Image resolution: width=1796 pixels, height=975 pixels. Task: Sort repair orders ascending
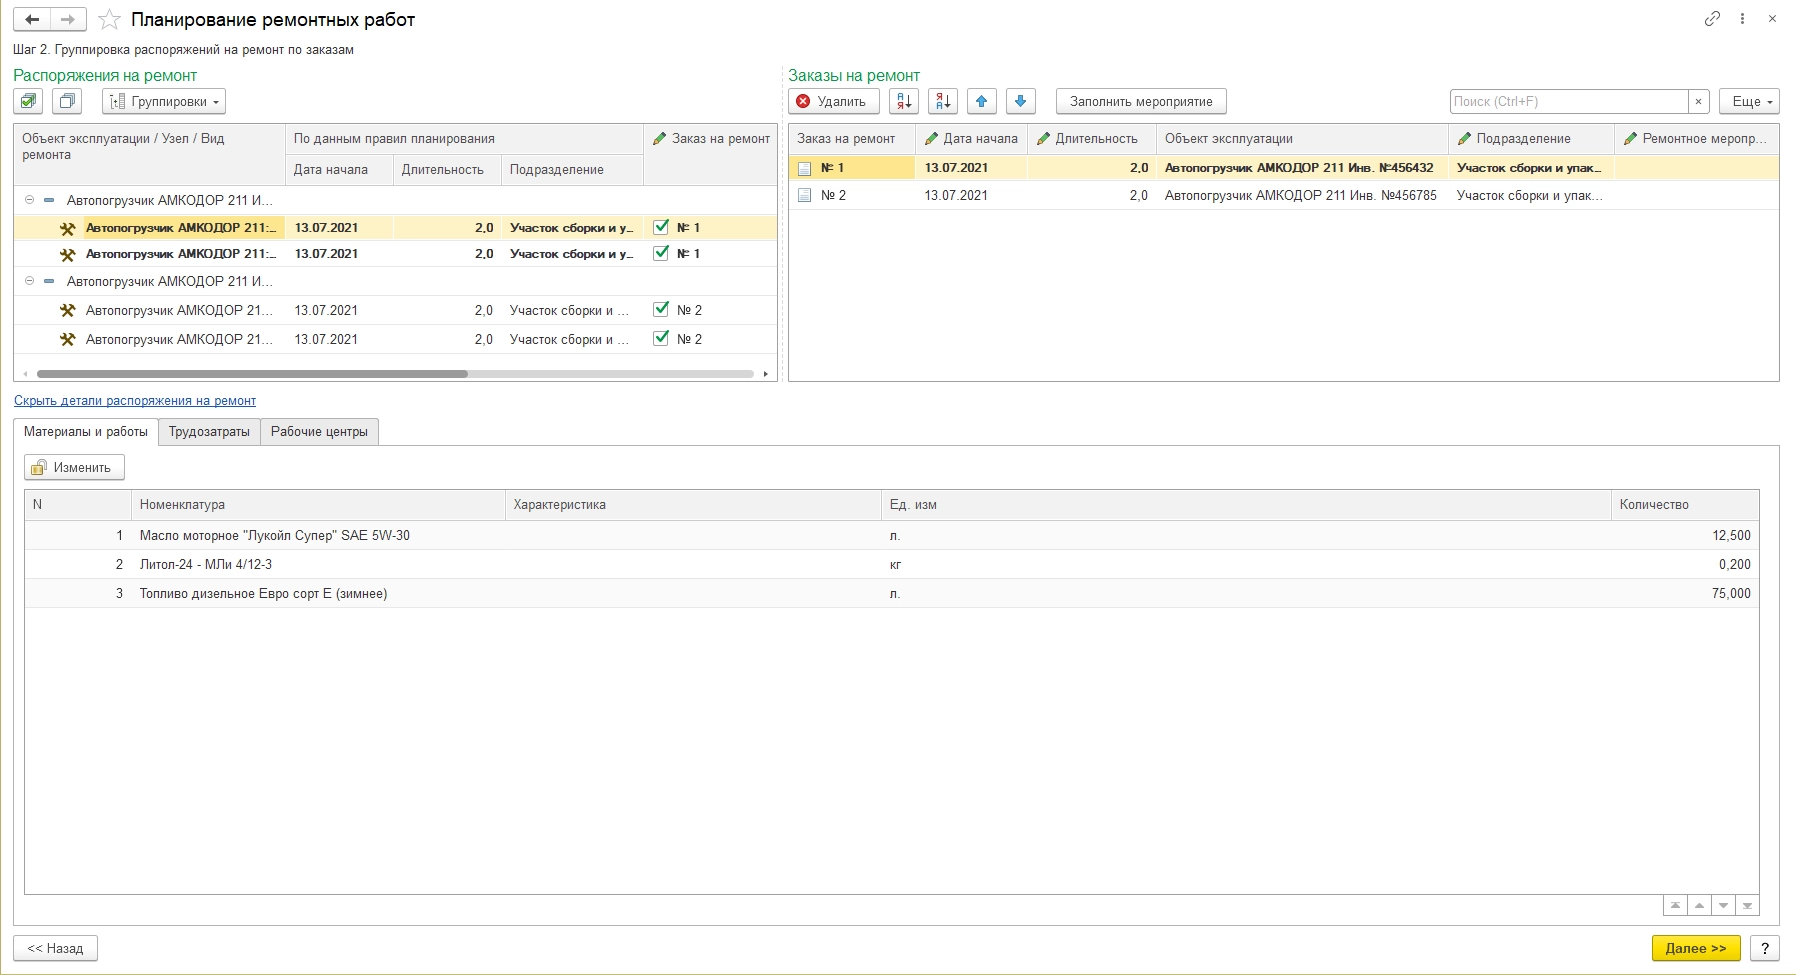pyautogui.click(x=903, y=101)
